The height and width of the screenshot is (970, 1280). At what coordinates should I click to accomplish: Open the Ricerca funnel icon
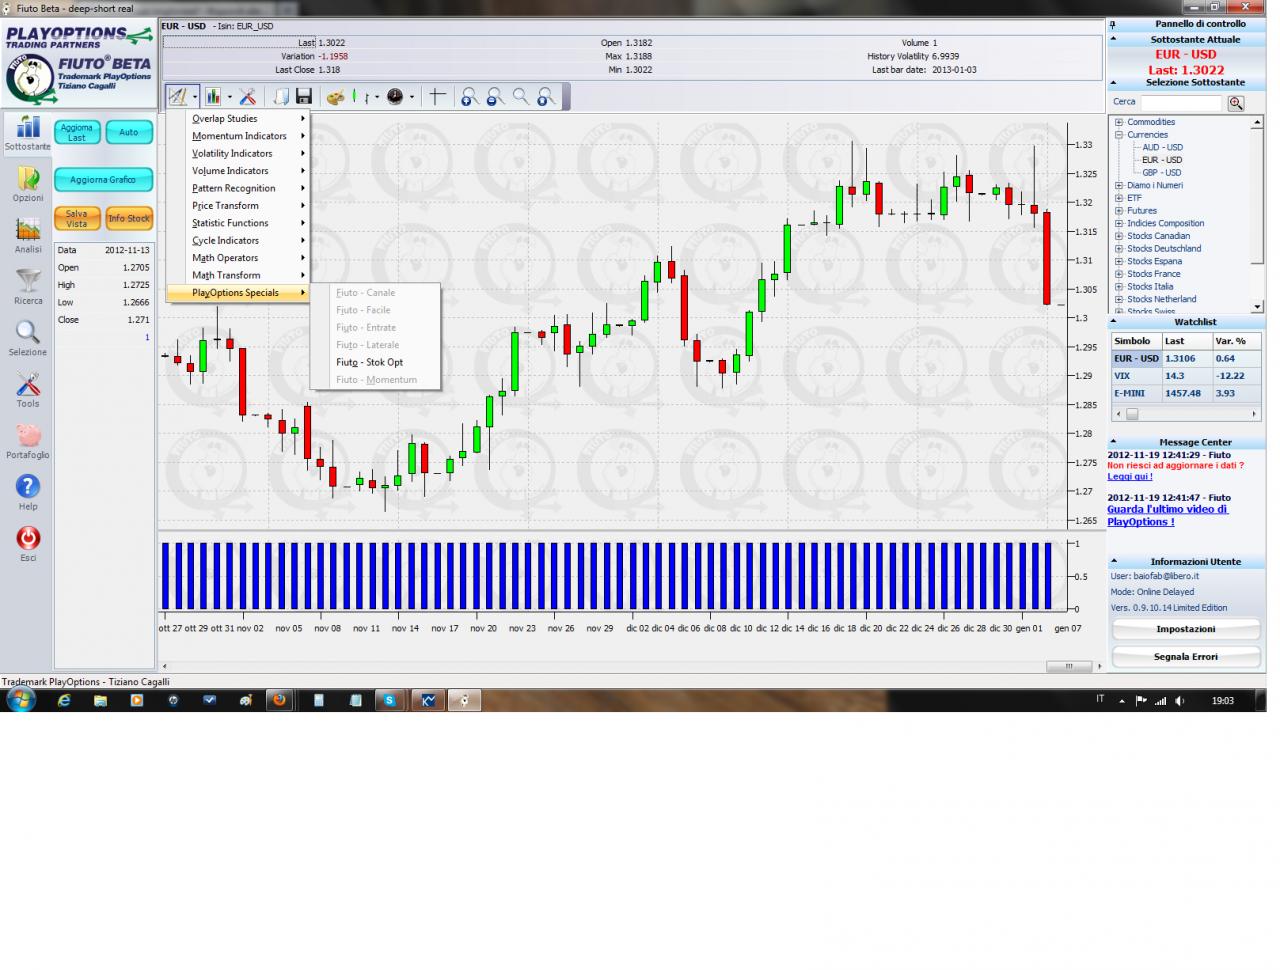point(28,286)
